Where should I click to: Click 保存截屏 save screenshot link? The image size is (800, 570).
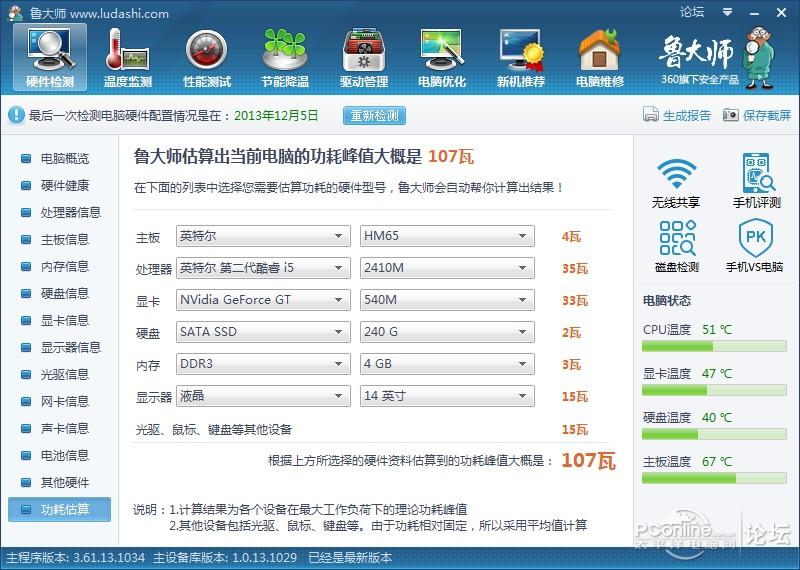tap(766, 115)
